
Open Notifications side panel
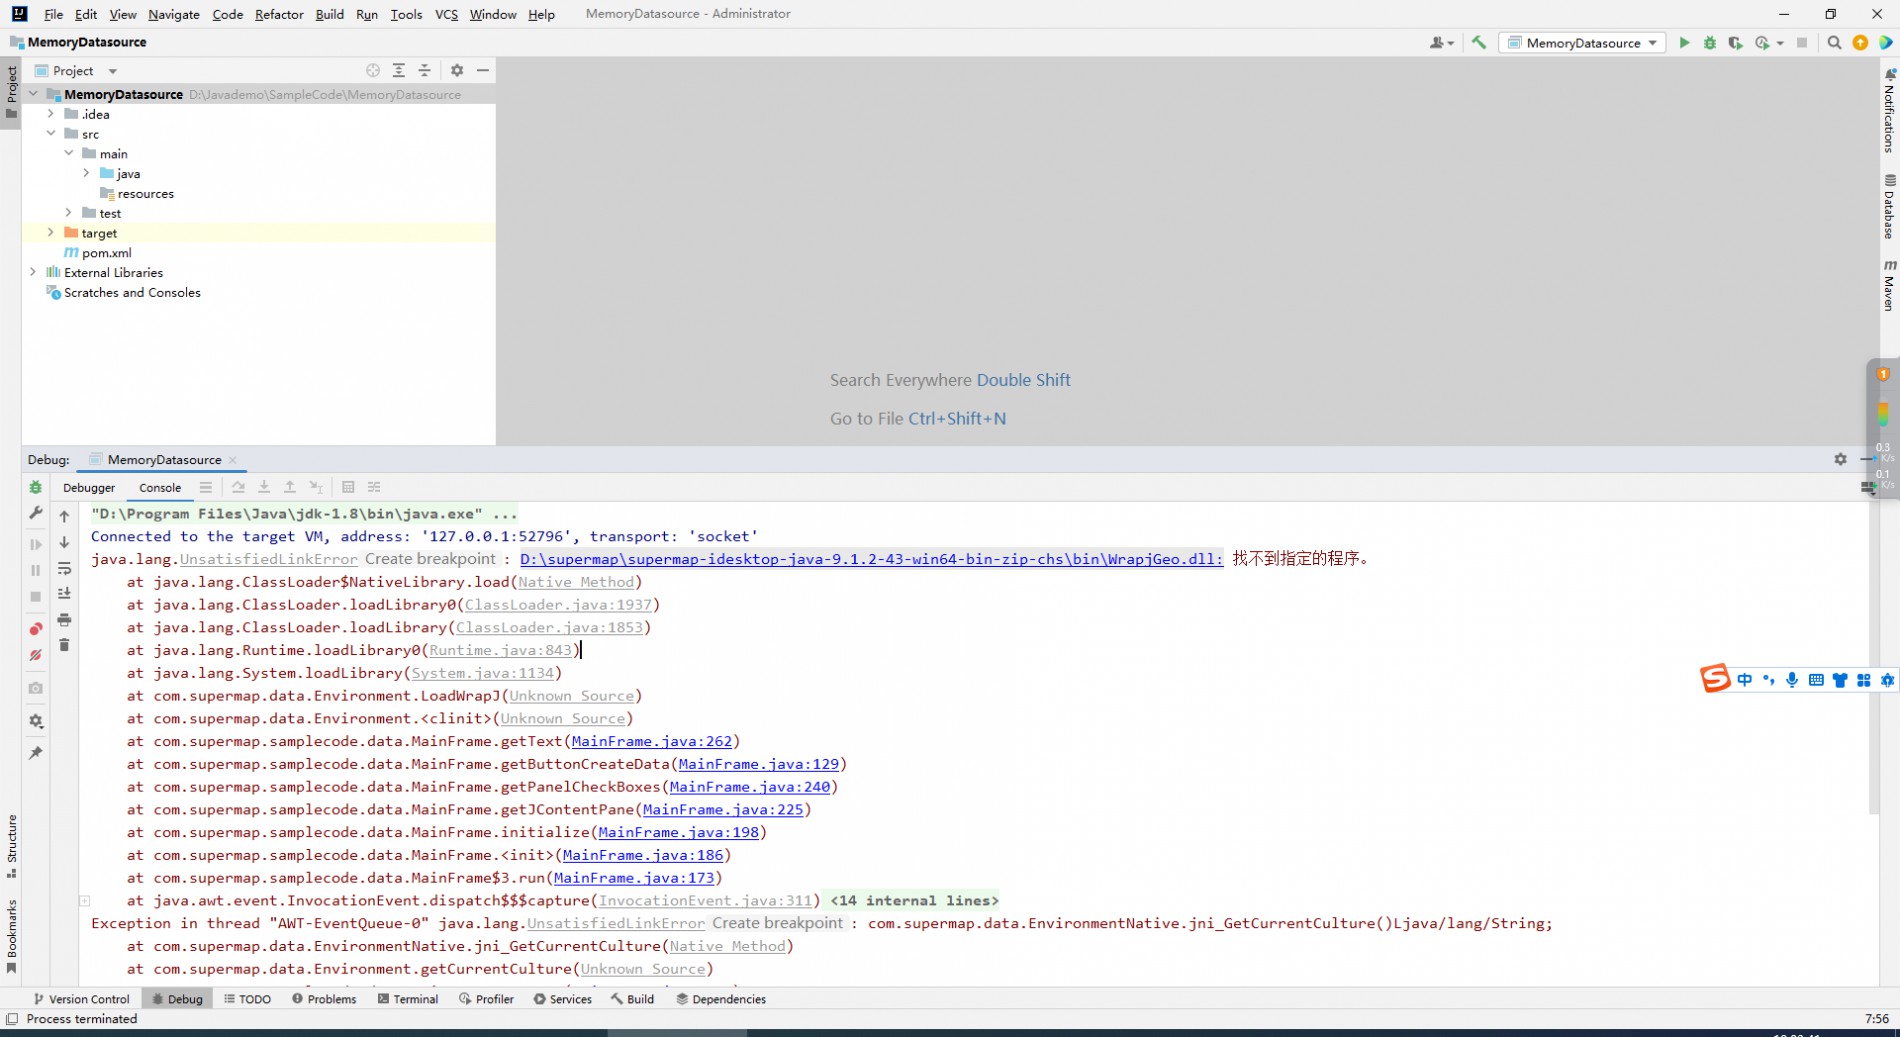1889,110
